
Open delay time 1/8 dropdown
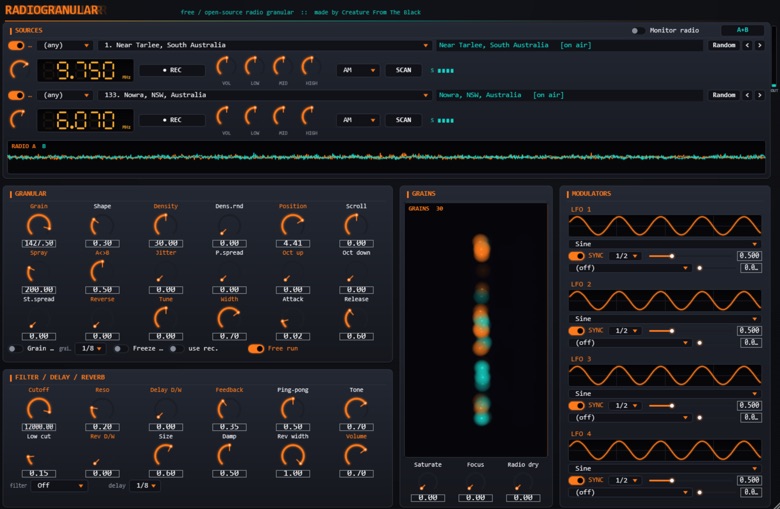[x=145, y=486]
